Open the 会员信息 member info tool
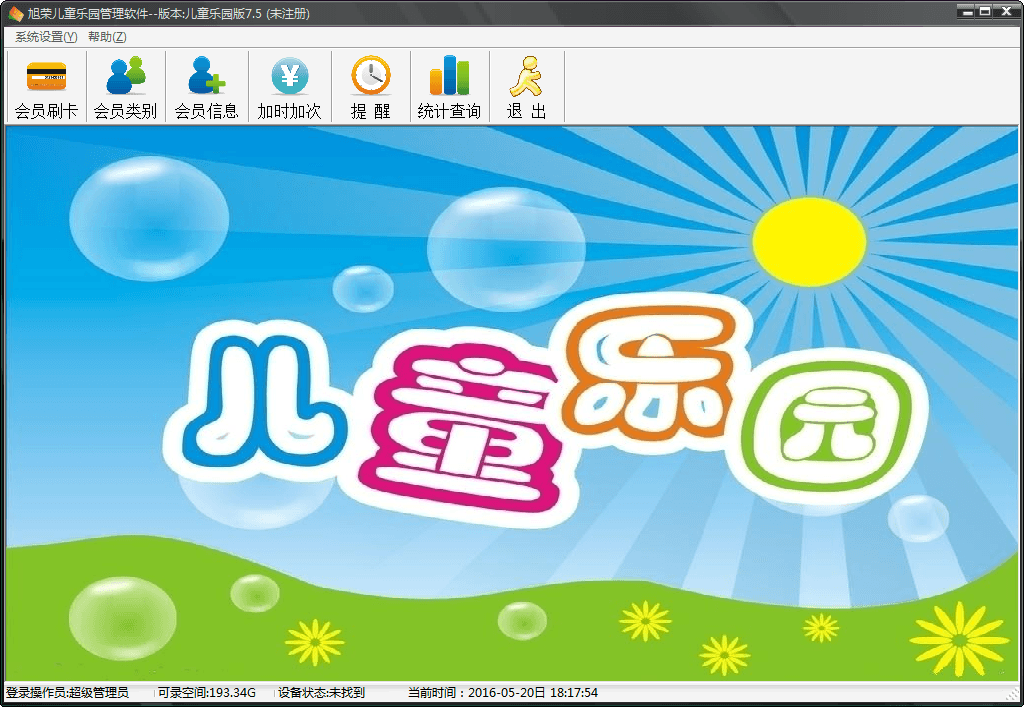1024x707 pixels. click(206, 87)
